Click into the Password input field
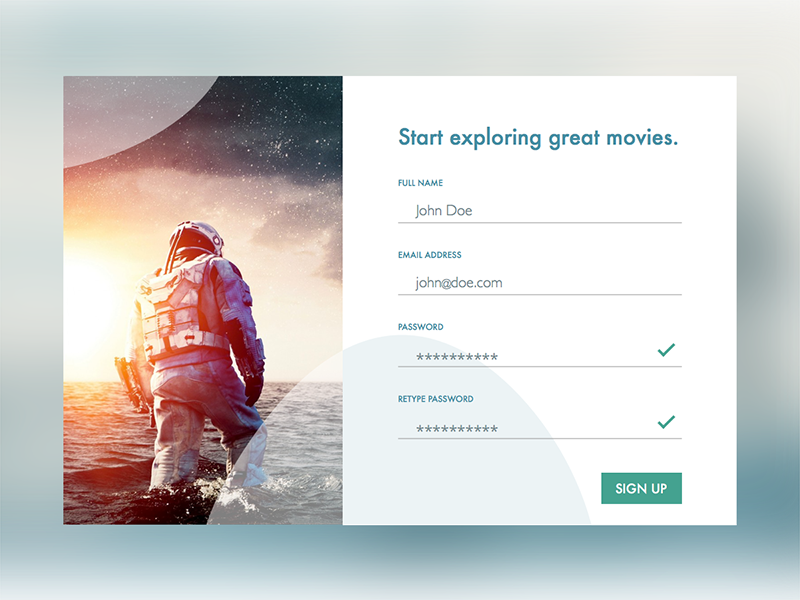 pos(540,354)
